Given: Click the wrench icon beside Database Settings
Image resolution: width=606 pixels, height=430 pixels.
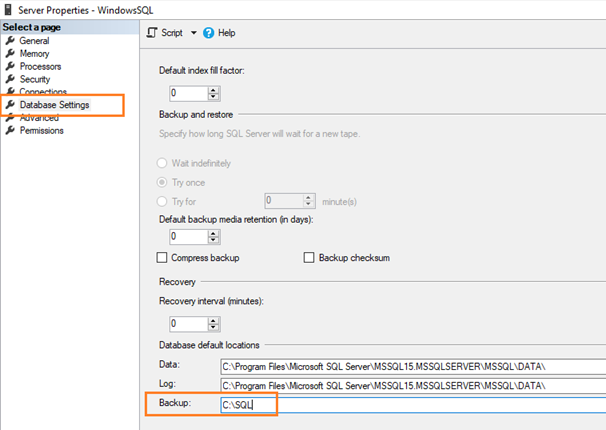Looking at the screenshot, I should click(x=10, y=104).
